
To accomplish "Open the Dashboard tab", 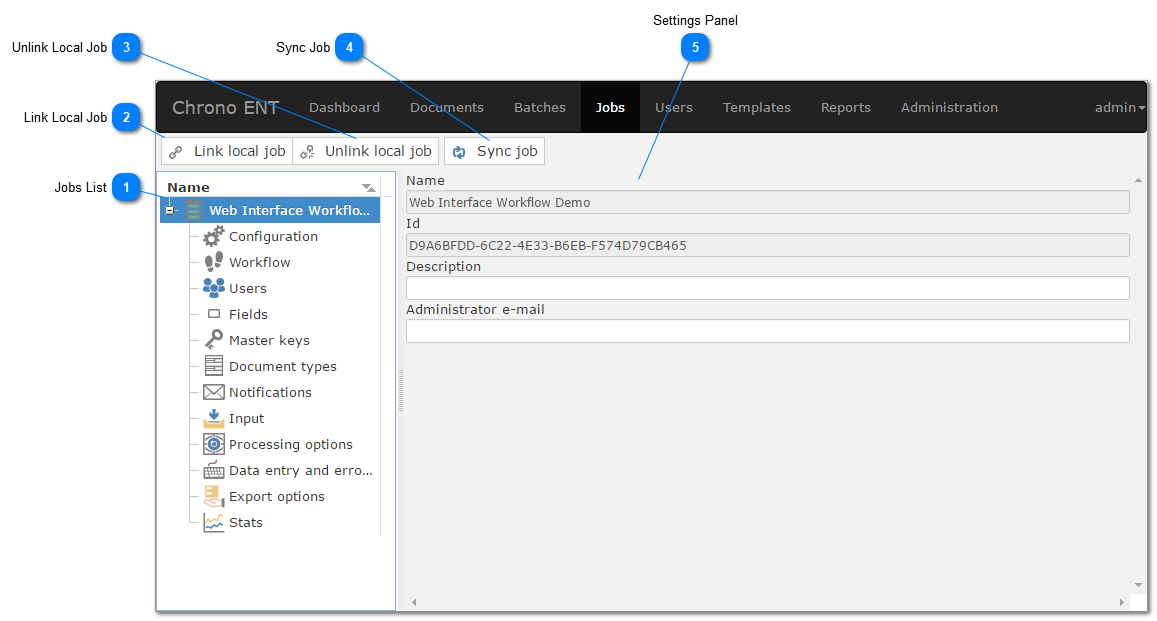I will pyautogui.click(x=345, y=108).
